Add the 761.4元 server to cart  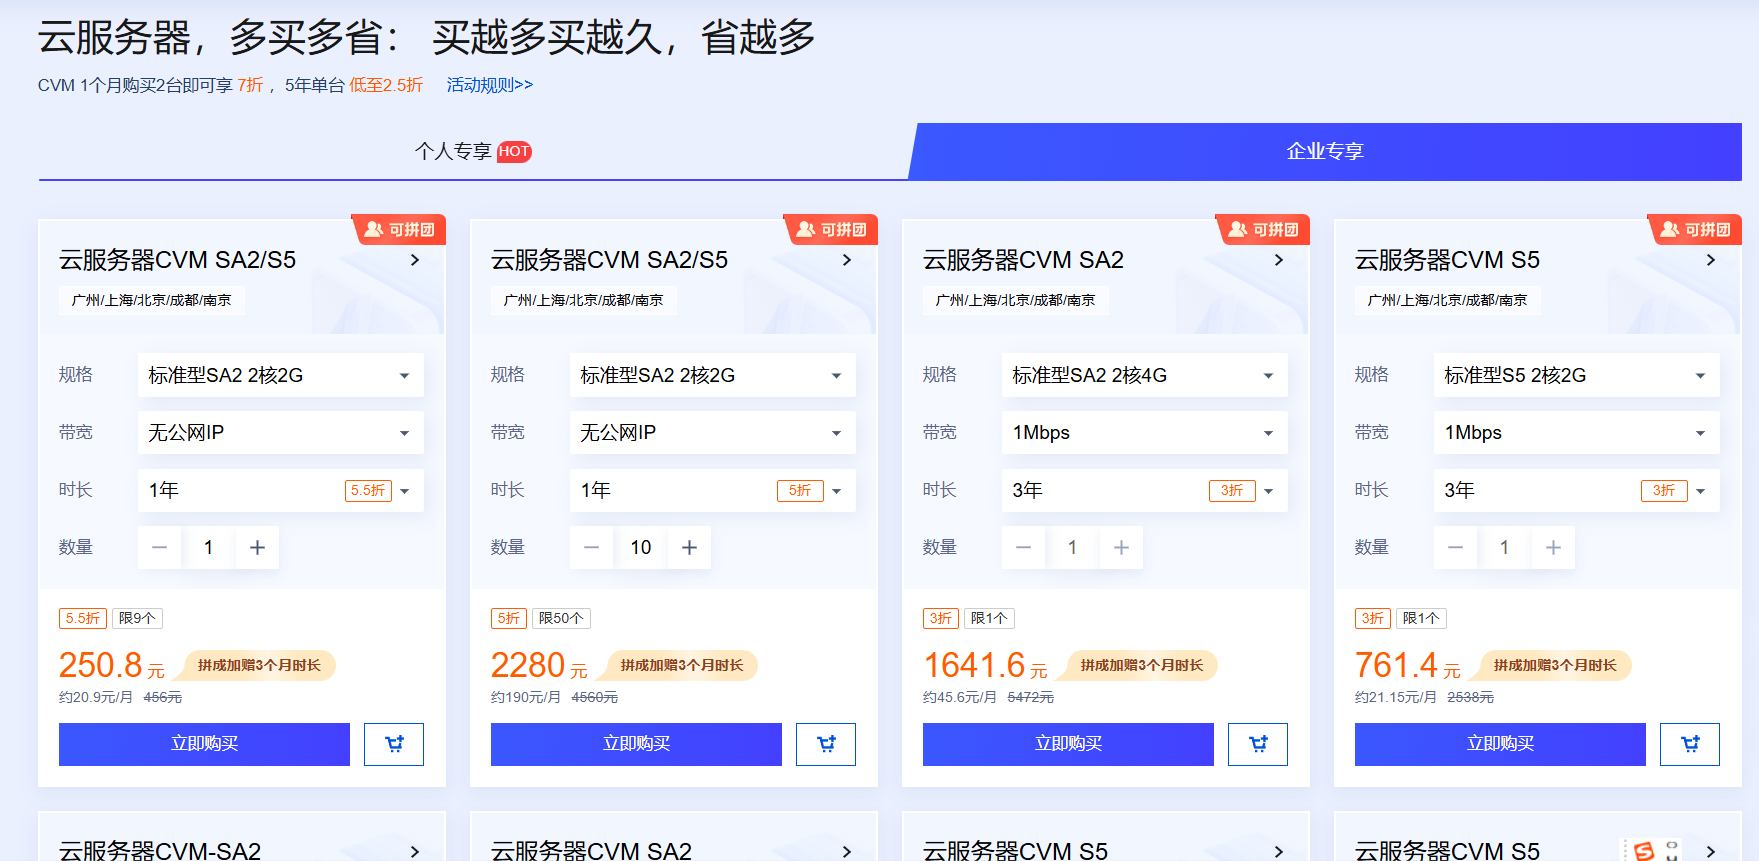pos(1690,744)
